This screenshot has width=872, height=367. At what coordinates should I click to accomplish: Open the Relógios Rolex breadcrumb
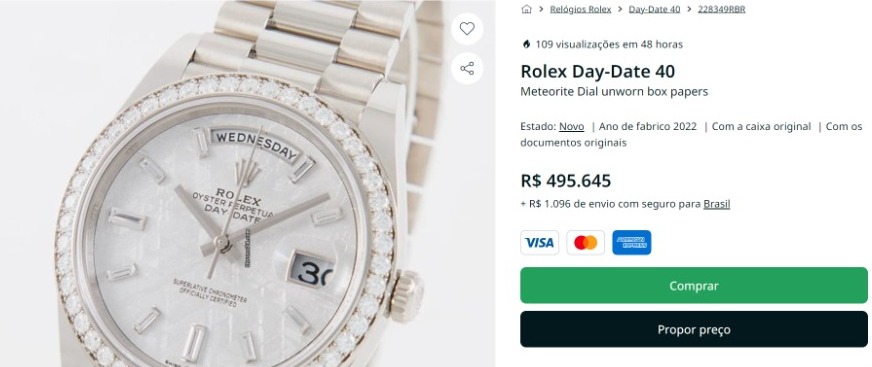tap(580, 9)
